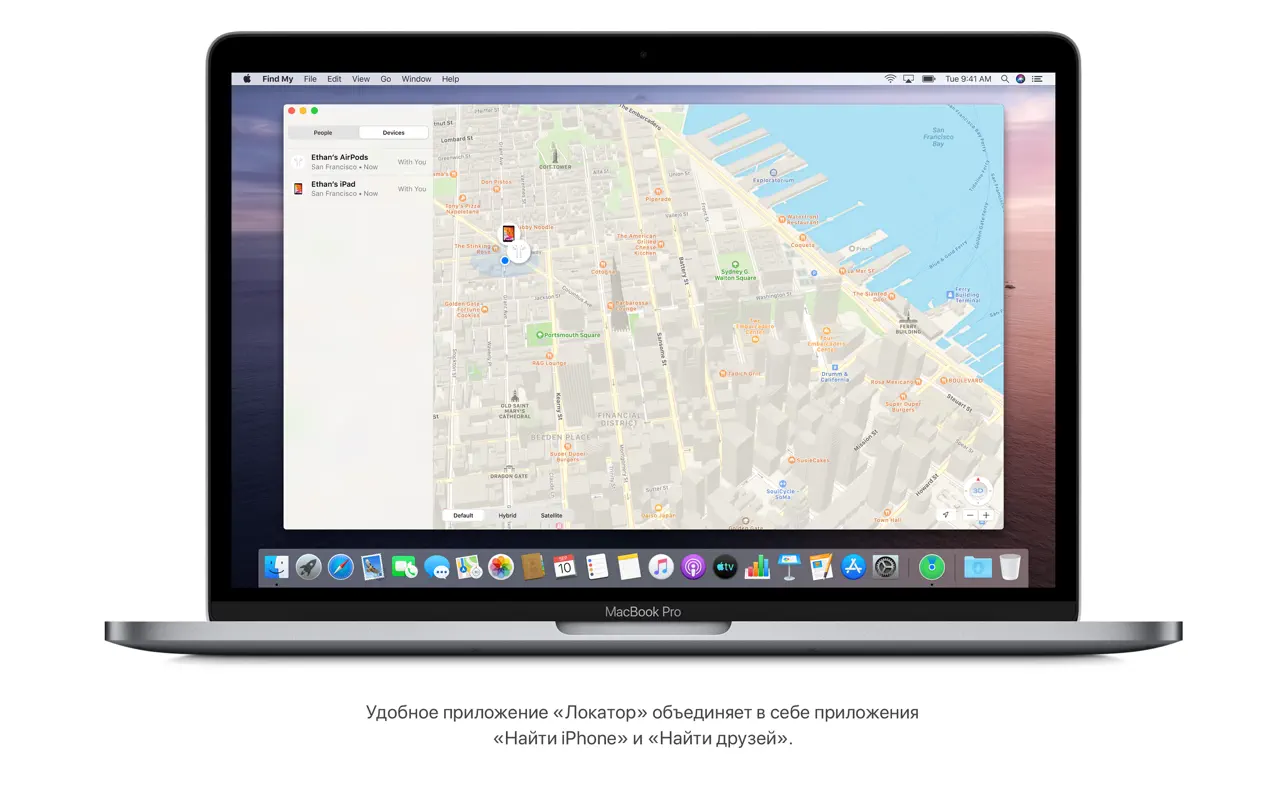Open Contacts from the Dock

point(533,568)
